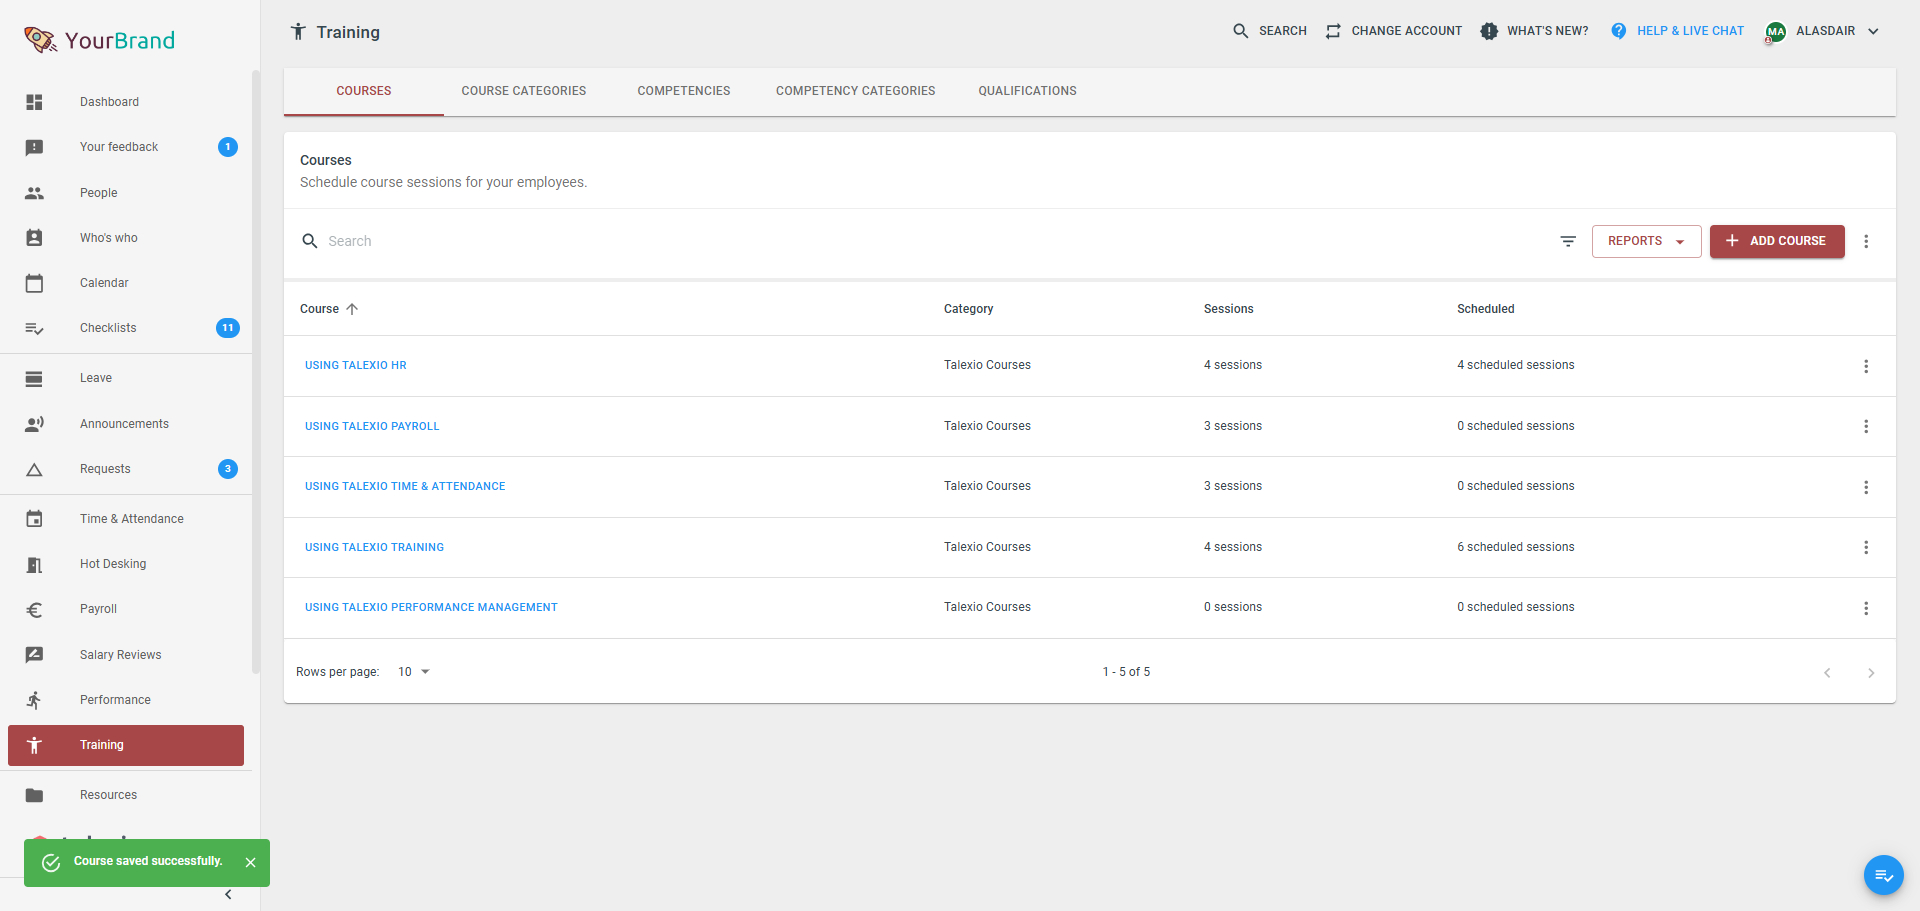Open row menu for Using Talexio Payroll
This screenshot has width=1920, height=911.
[1866, 426]
